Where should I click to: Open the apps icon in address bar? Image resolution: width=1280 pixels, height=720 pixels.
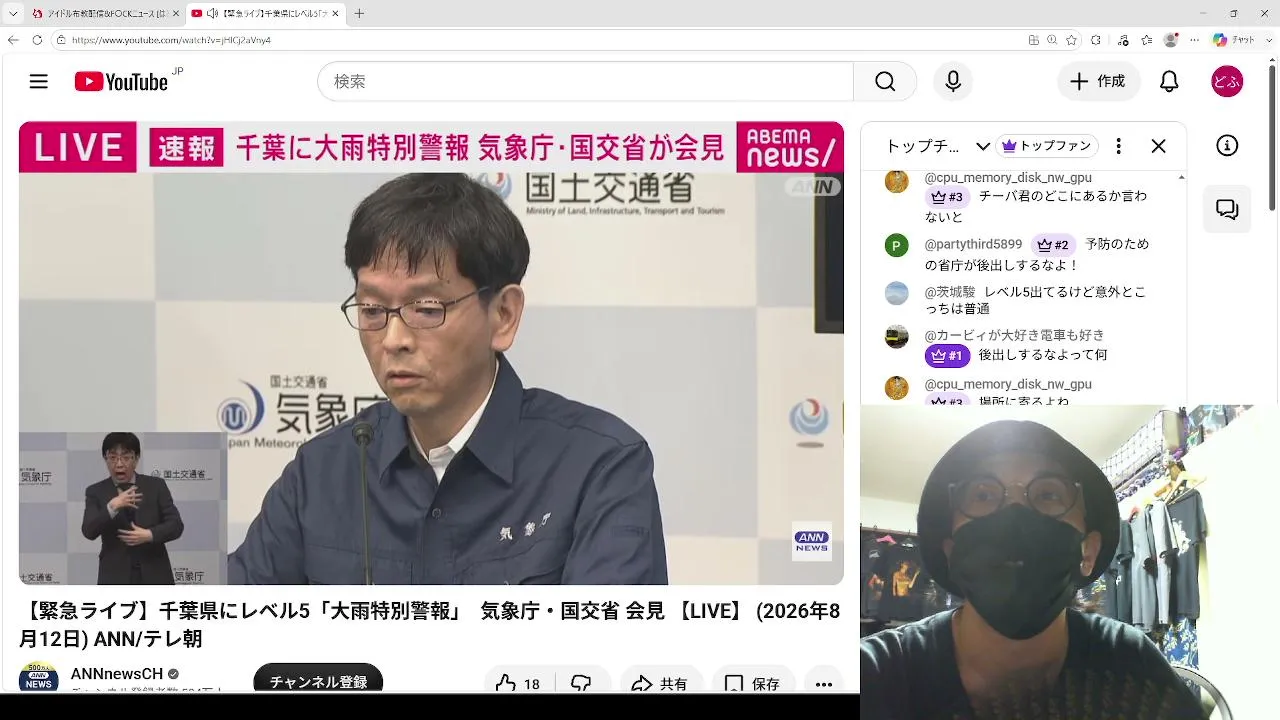1034,40
